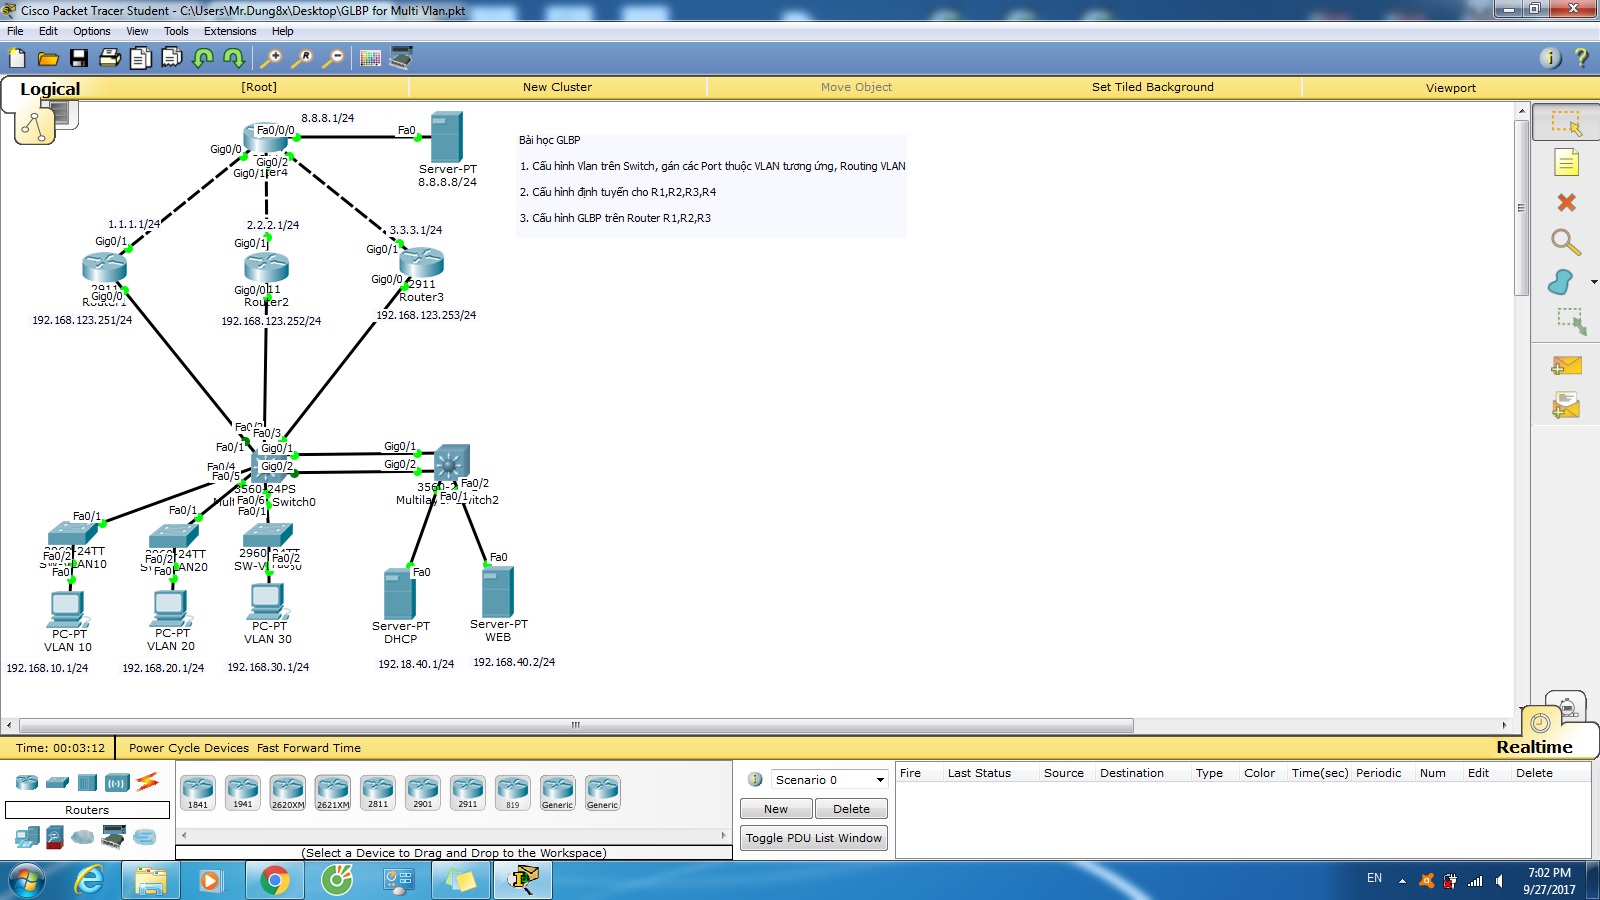Reset zoom with the R magnifier
The height and width of the screenshot is (900, 1600).
tap(301, 58)
